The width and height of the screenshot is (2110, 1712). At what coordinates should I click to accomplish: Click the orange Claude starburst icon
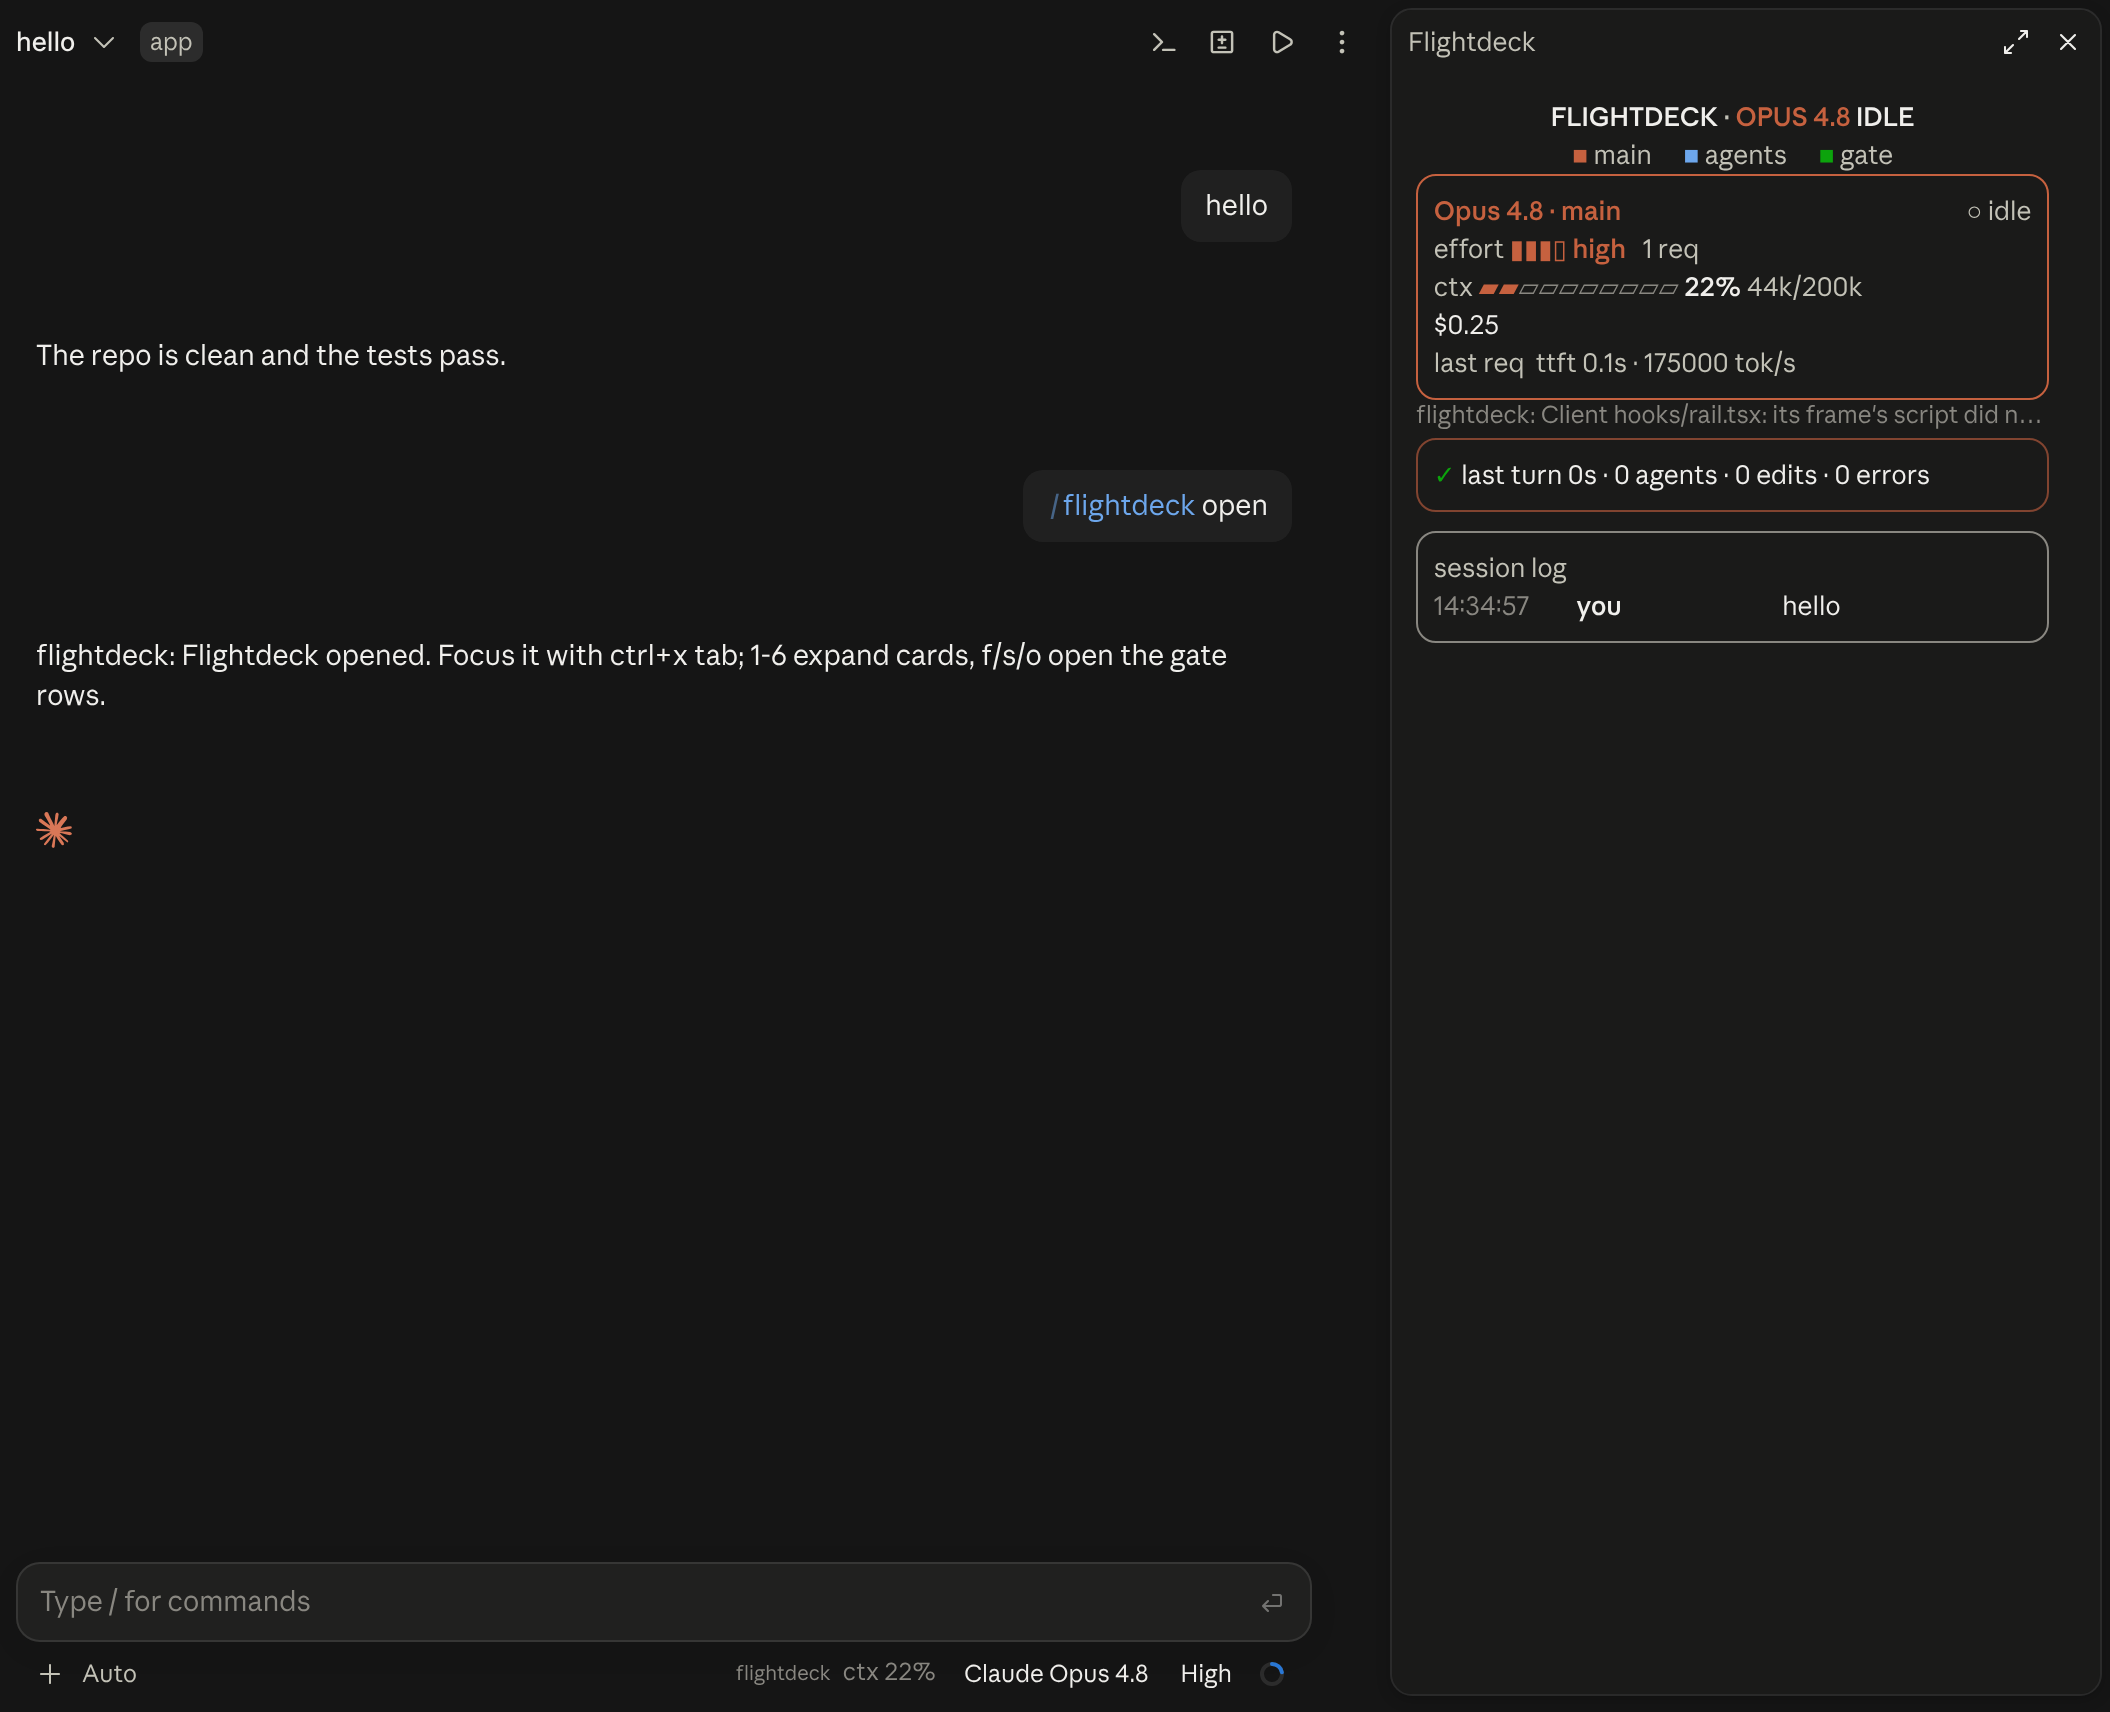tap(54, 829)
